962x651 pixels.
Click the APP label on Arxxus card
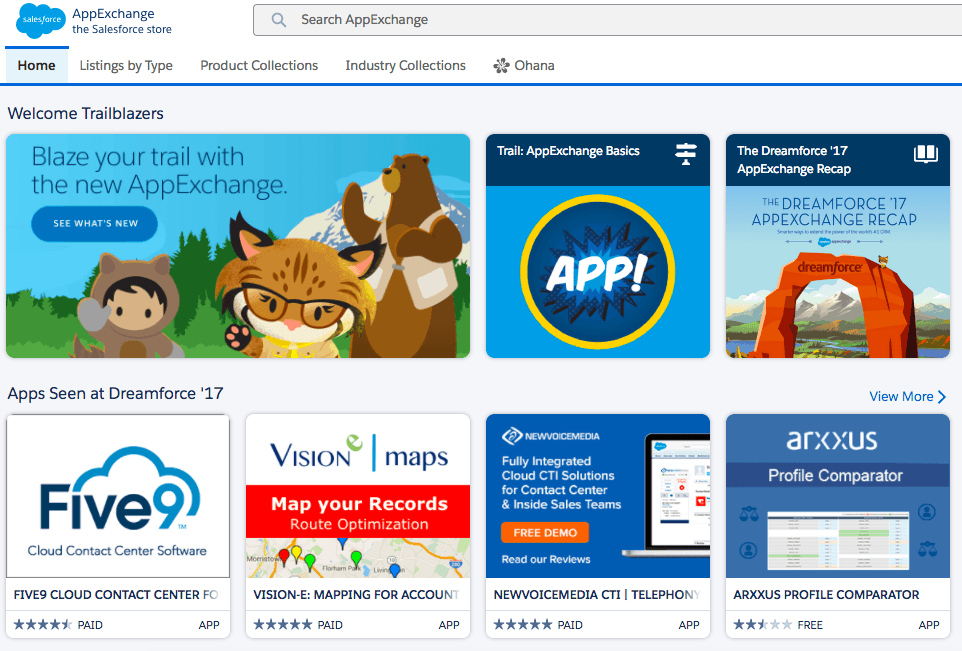929,625
